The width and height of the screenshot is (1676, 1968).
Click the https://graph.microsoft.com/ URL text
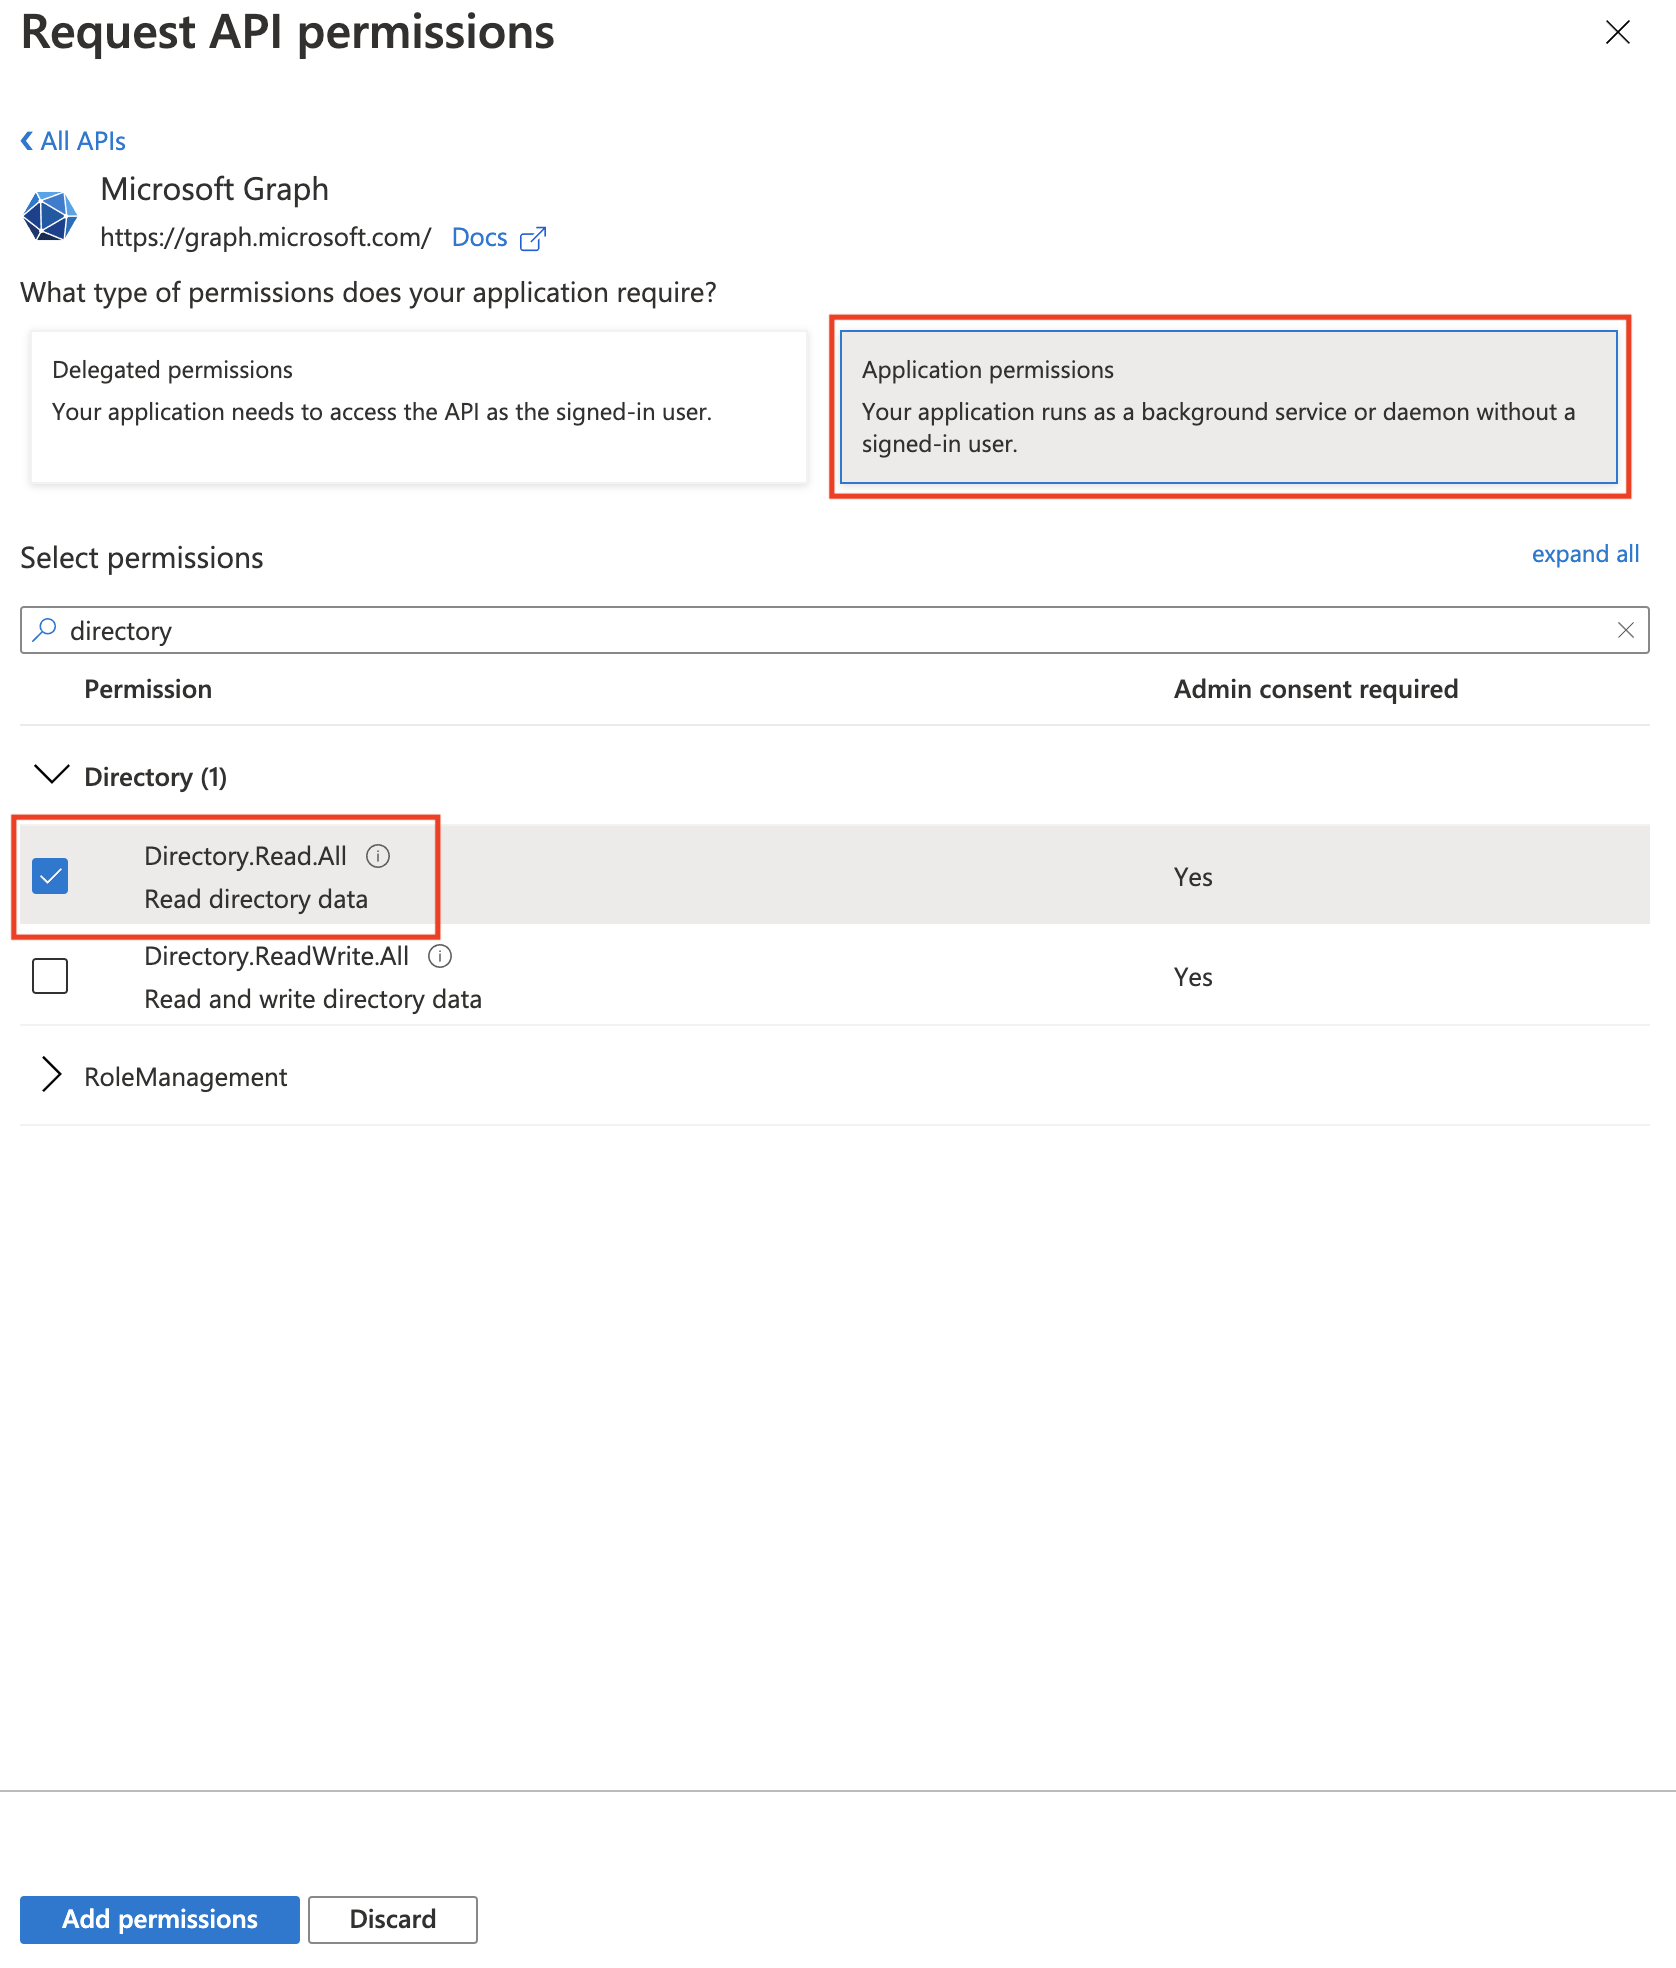coord(265,237)
